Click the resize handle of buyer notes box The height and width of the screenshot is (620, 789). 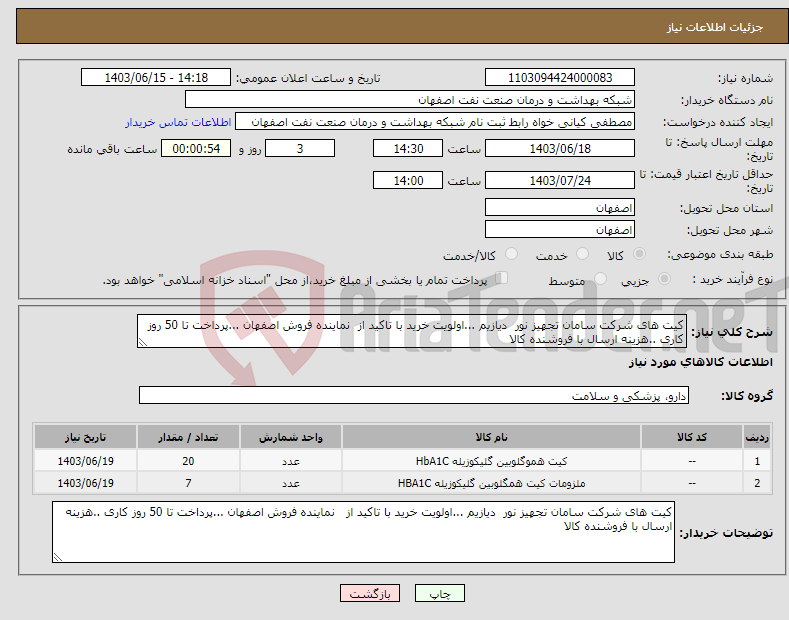coord(58,557)
